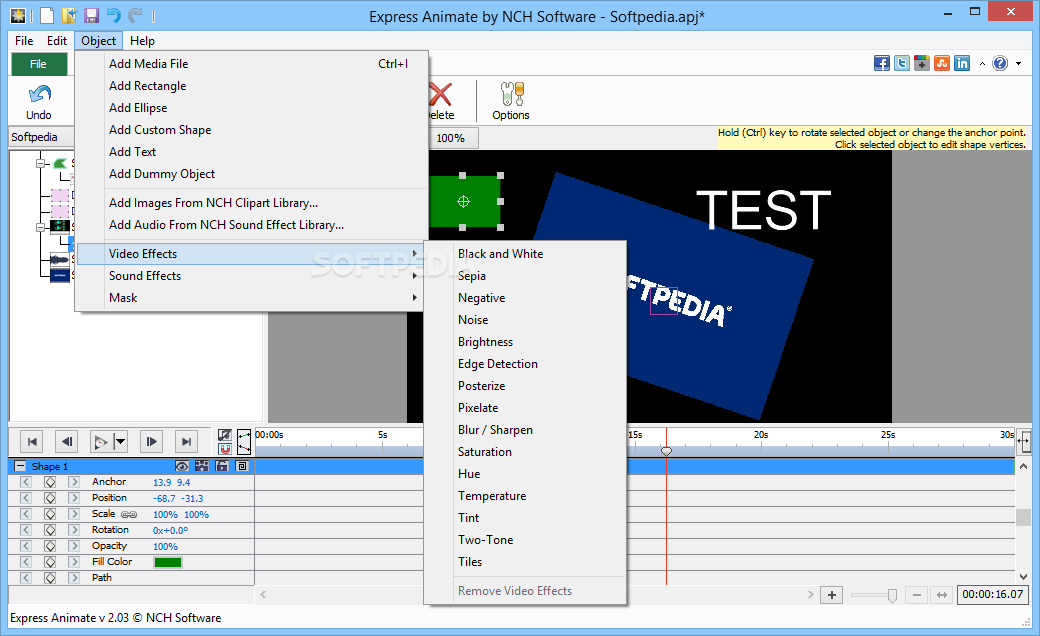Step back one frame button

click(x=66, y=442)
